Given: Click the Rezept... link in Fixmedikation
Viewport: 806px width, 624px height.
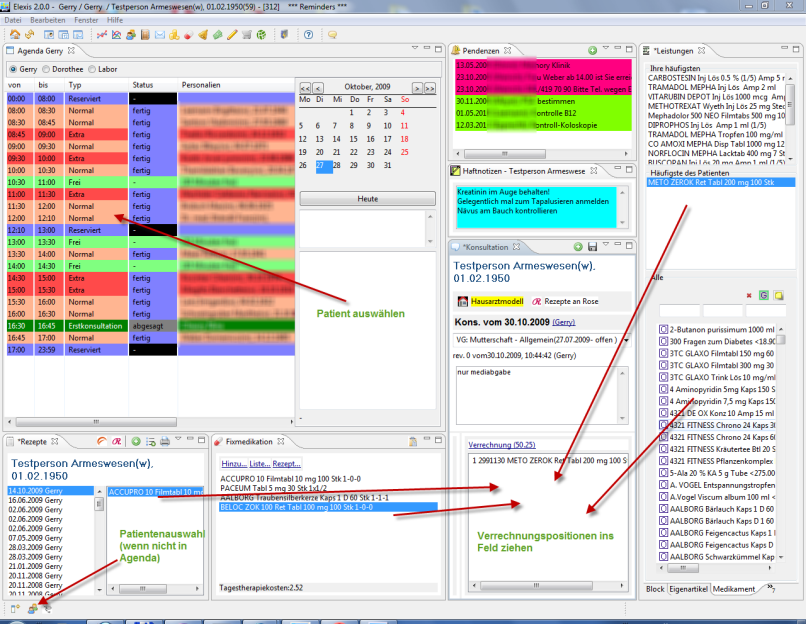Looking at the screenshot, I should click(x=286, y=464).
